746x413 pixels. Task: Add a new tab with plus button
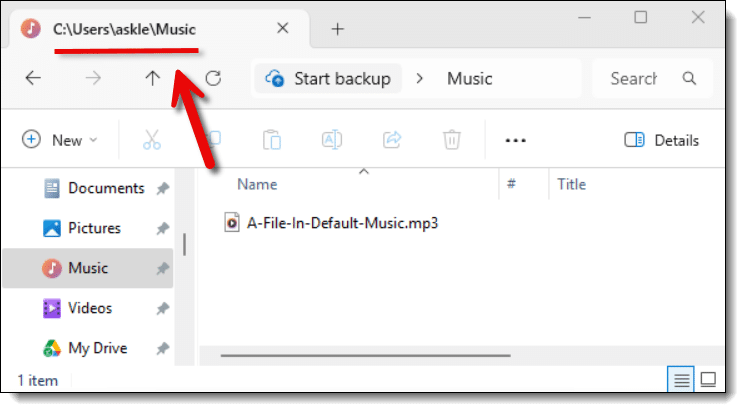(337, 30)
